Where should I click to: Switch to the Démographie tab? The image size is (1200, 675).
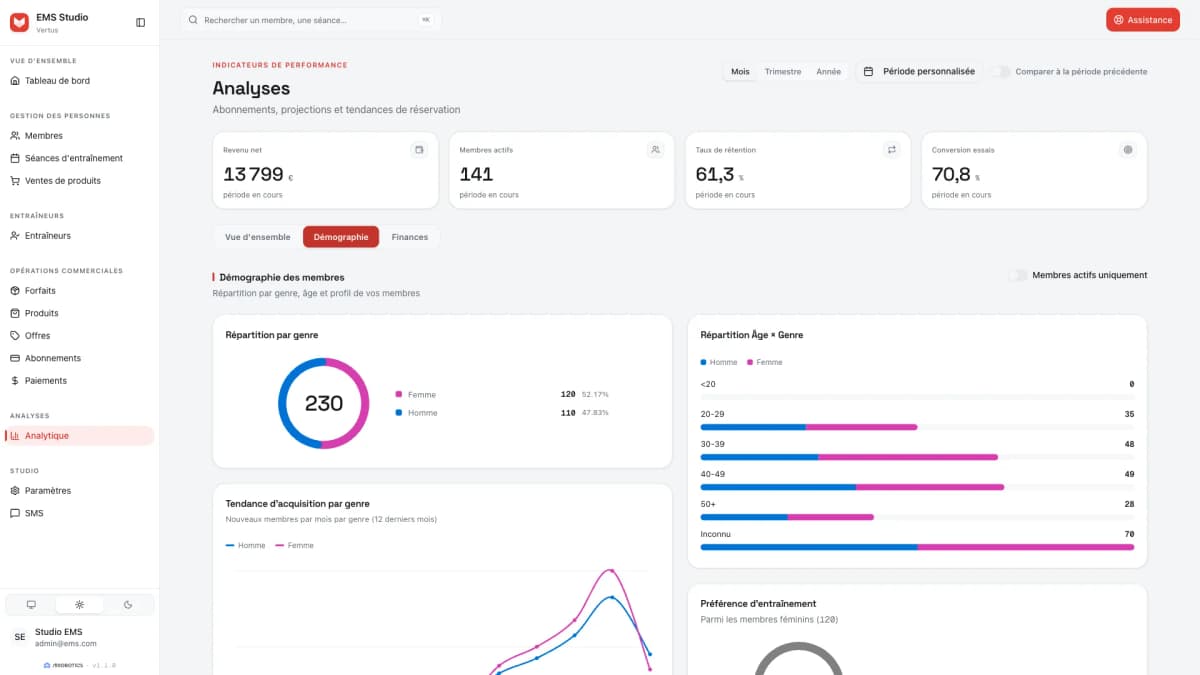point(341,237)
